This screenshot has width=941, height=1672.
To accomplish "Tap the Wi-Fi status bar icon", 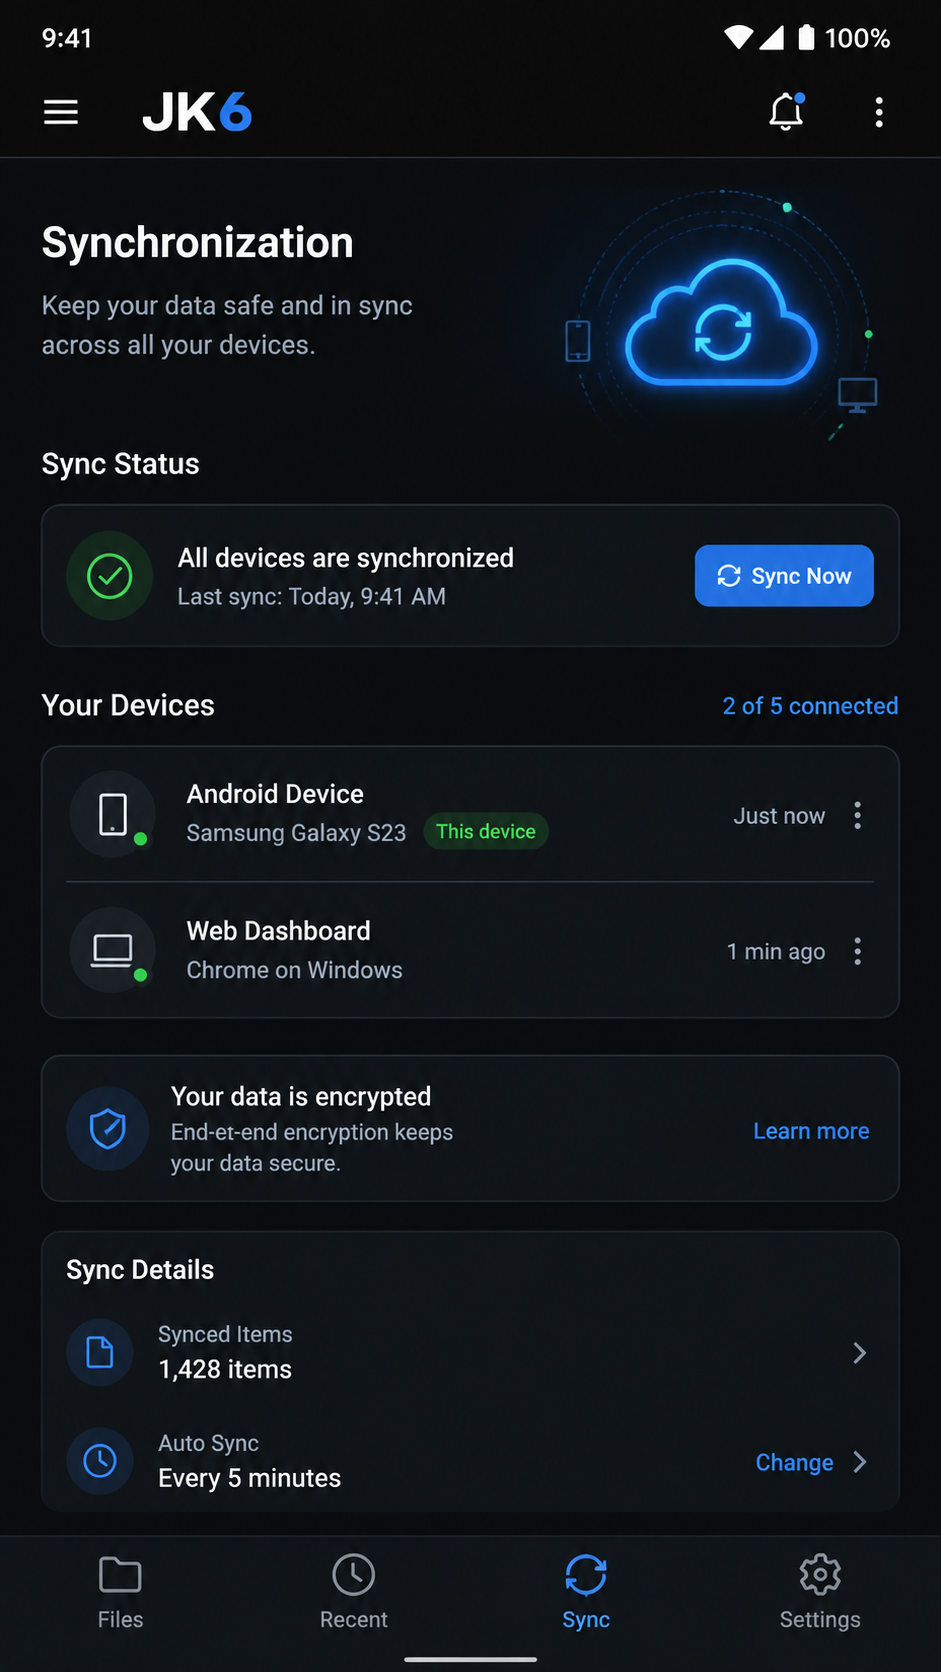I will click(738, 38).
